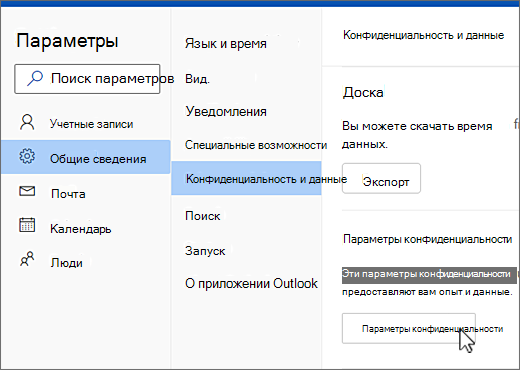Image resolution: width=520 pixels, height=370 pixels.
Task: Click the Доска section heading
Action: click(x=363, y=92)
